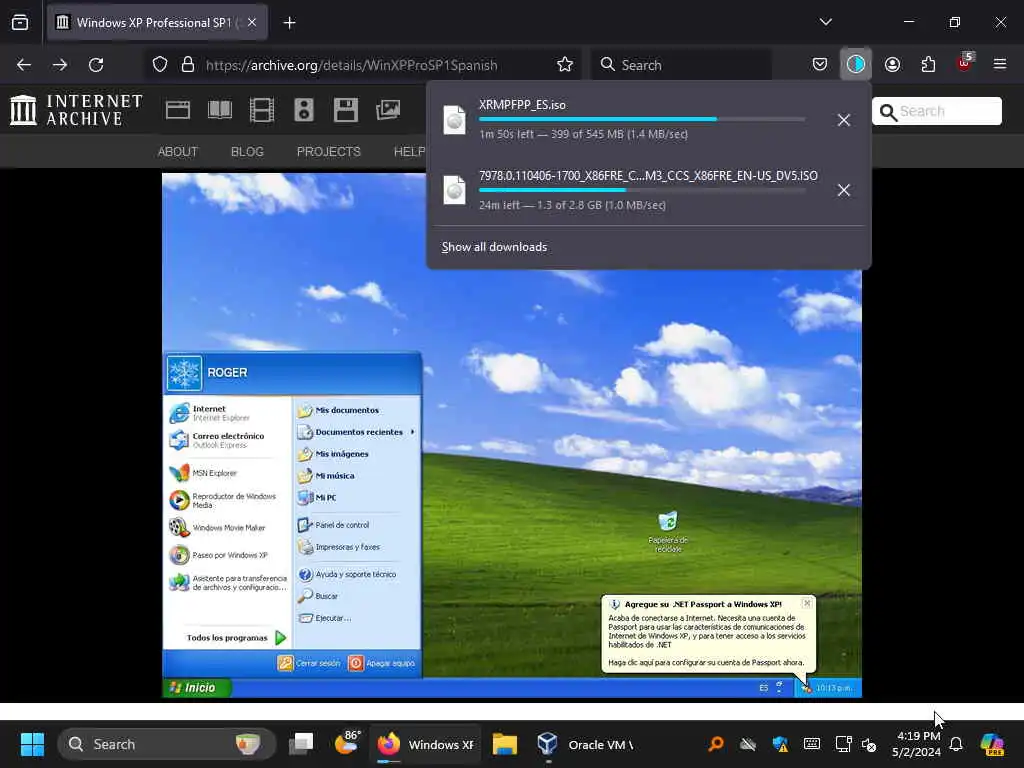Click the 7978.0 ISO download progress bar

pos(642,190)
